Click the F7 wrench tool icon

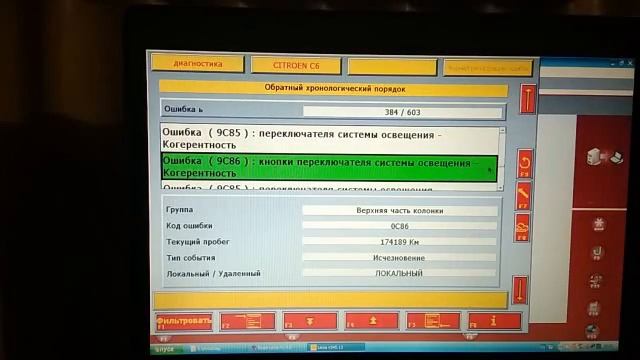523,196
